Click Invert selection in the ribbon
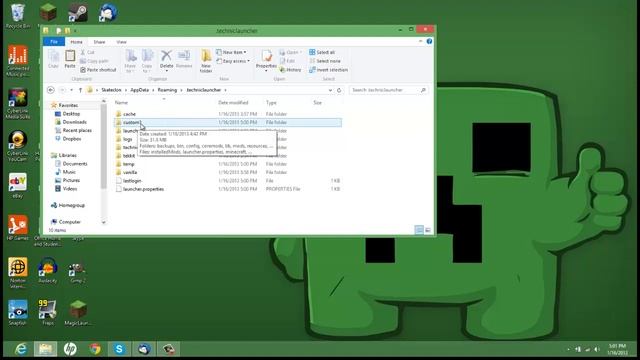640x360 pixels. point(329,70)
